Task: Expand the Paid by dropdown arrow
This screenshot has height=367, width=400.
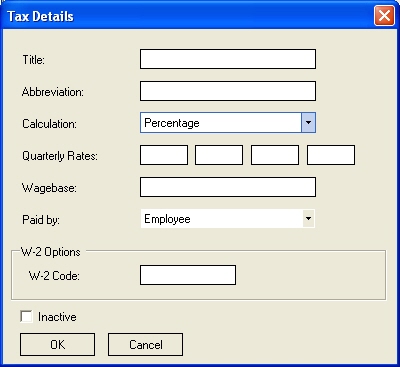Action: click(308, 219)
